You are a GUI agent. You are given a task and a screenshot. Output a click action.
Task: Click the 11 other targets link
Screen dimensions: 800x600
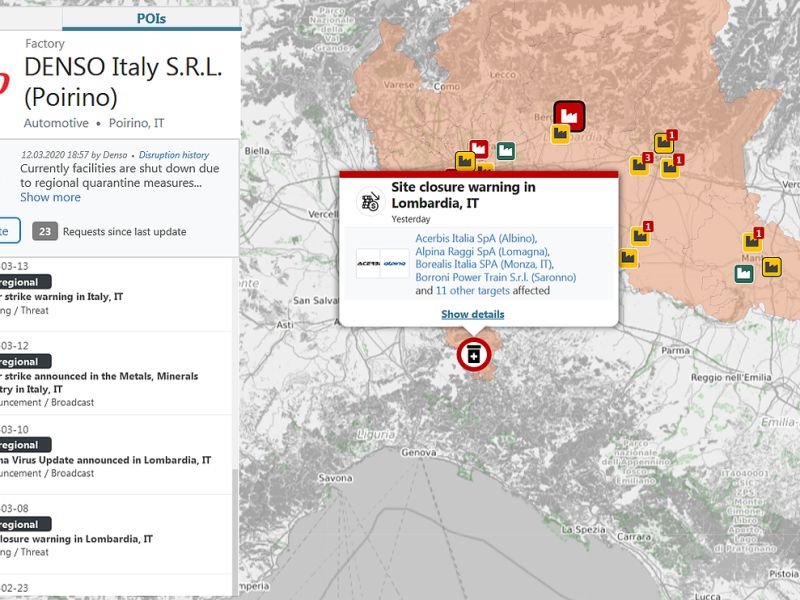pyautogui.click(x=472, y=291)
